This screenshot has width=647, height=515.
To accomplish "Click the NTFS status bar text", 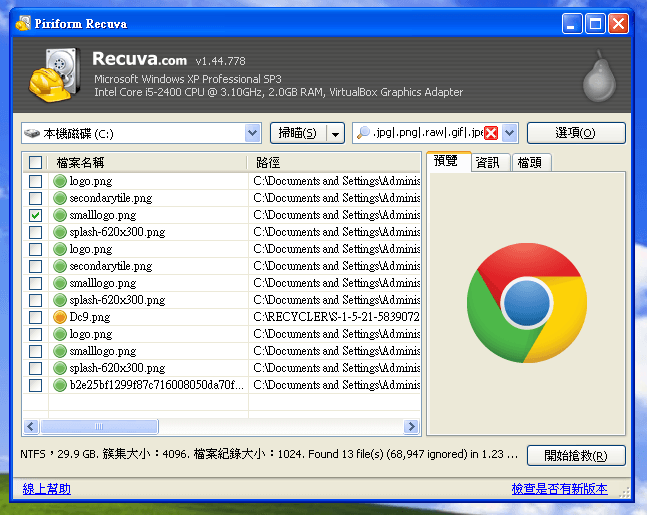I will [x=268, y=454].
